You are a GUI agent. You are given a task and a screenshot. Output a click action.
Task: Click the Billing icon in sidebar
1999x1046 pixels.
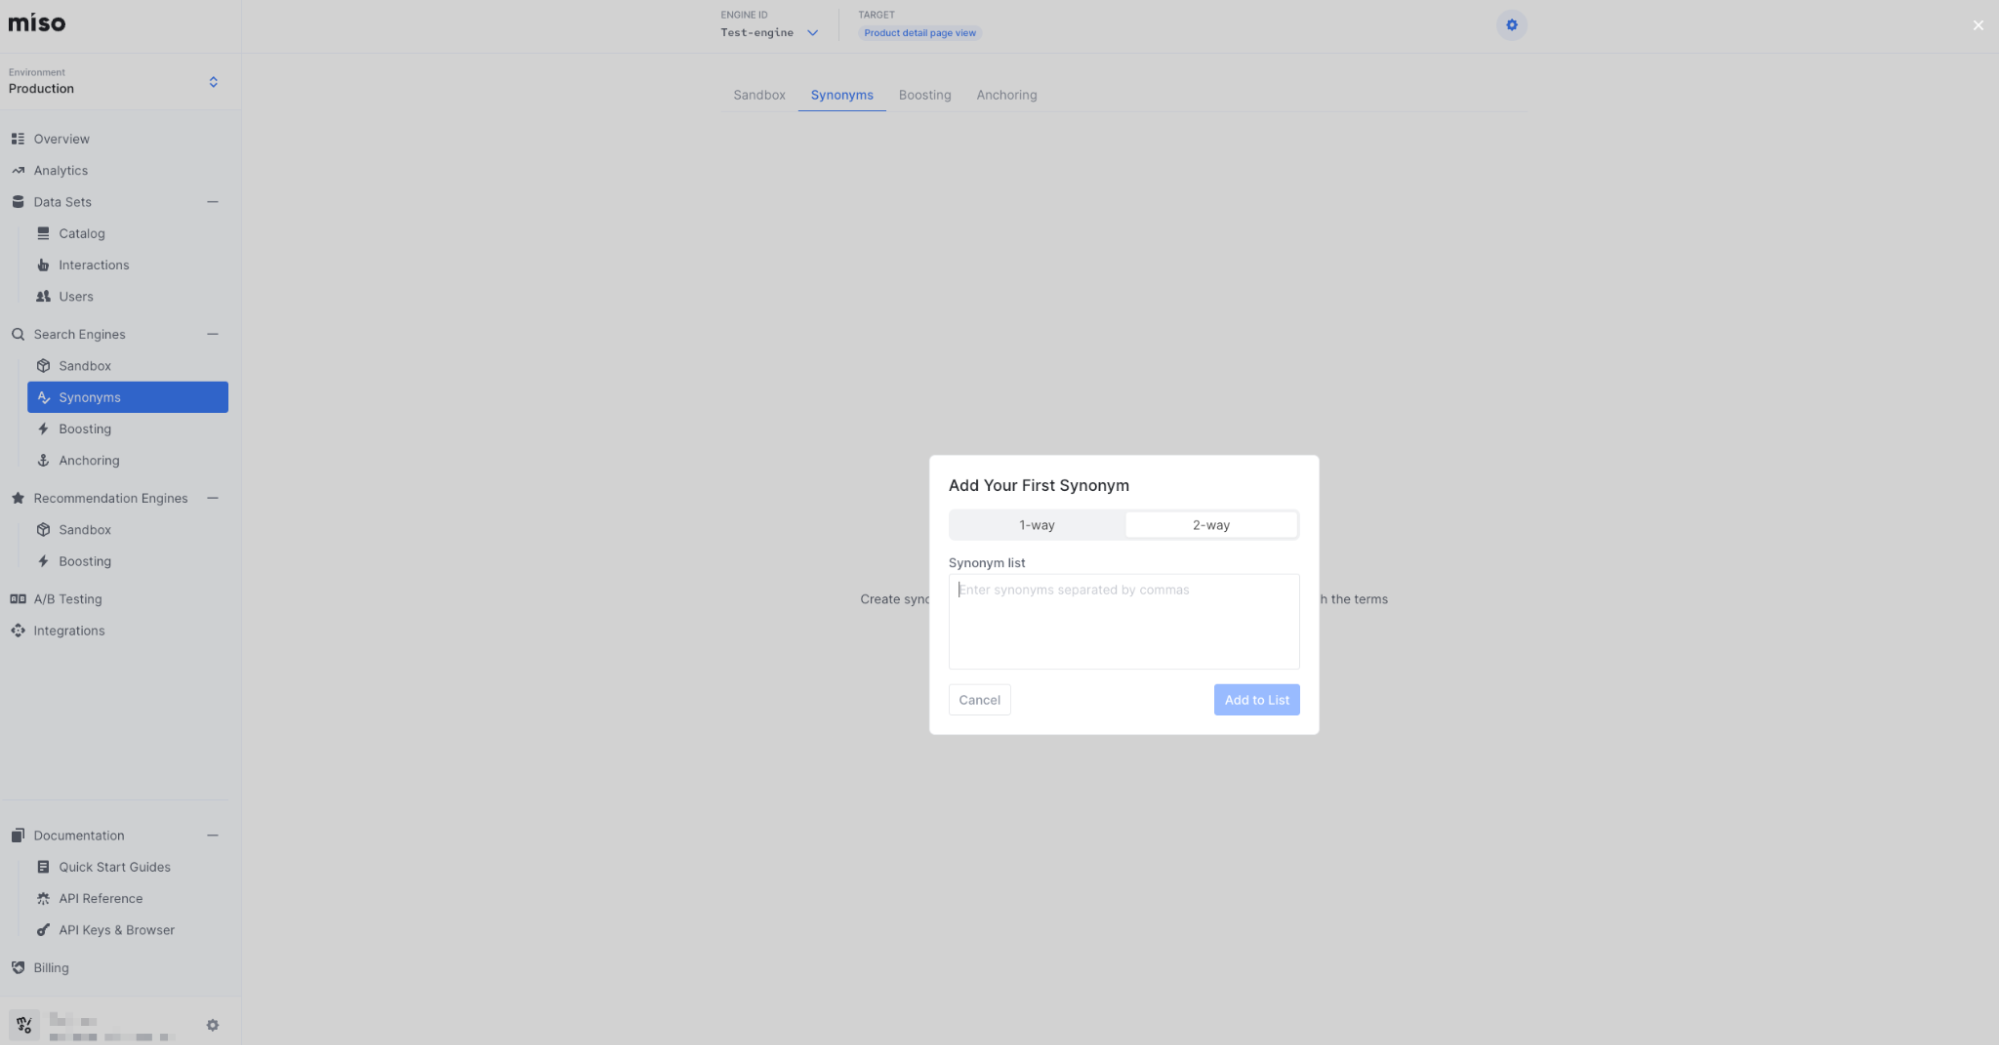click(18, 967)
